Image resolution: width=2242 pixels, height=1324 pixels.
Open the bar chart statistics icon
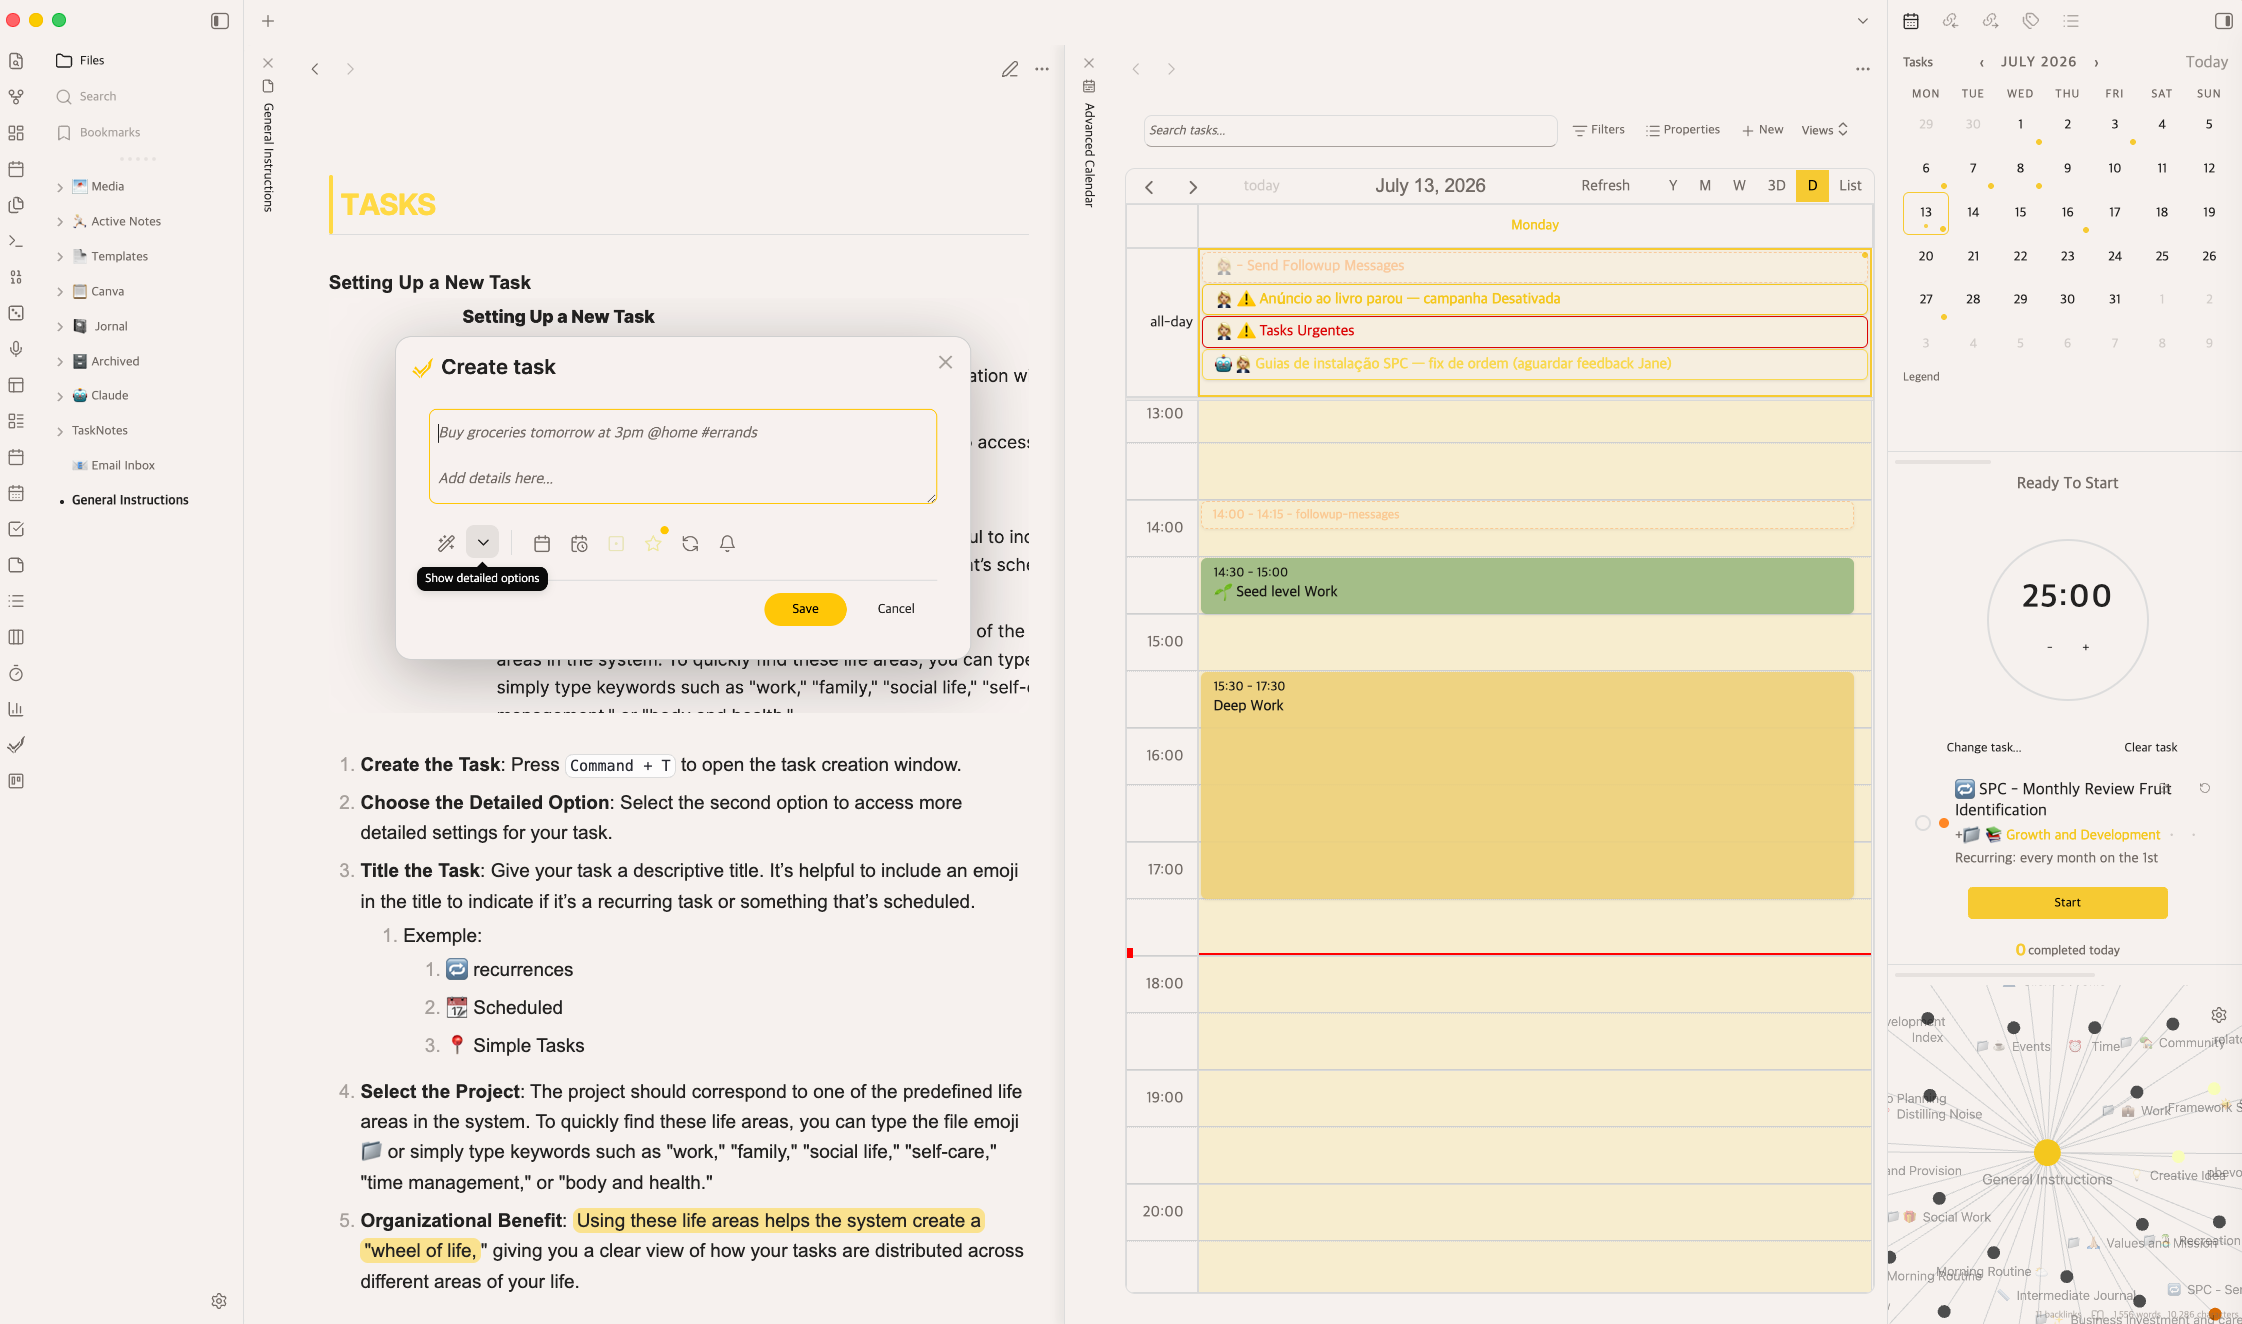16,709
